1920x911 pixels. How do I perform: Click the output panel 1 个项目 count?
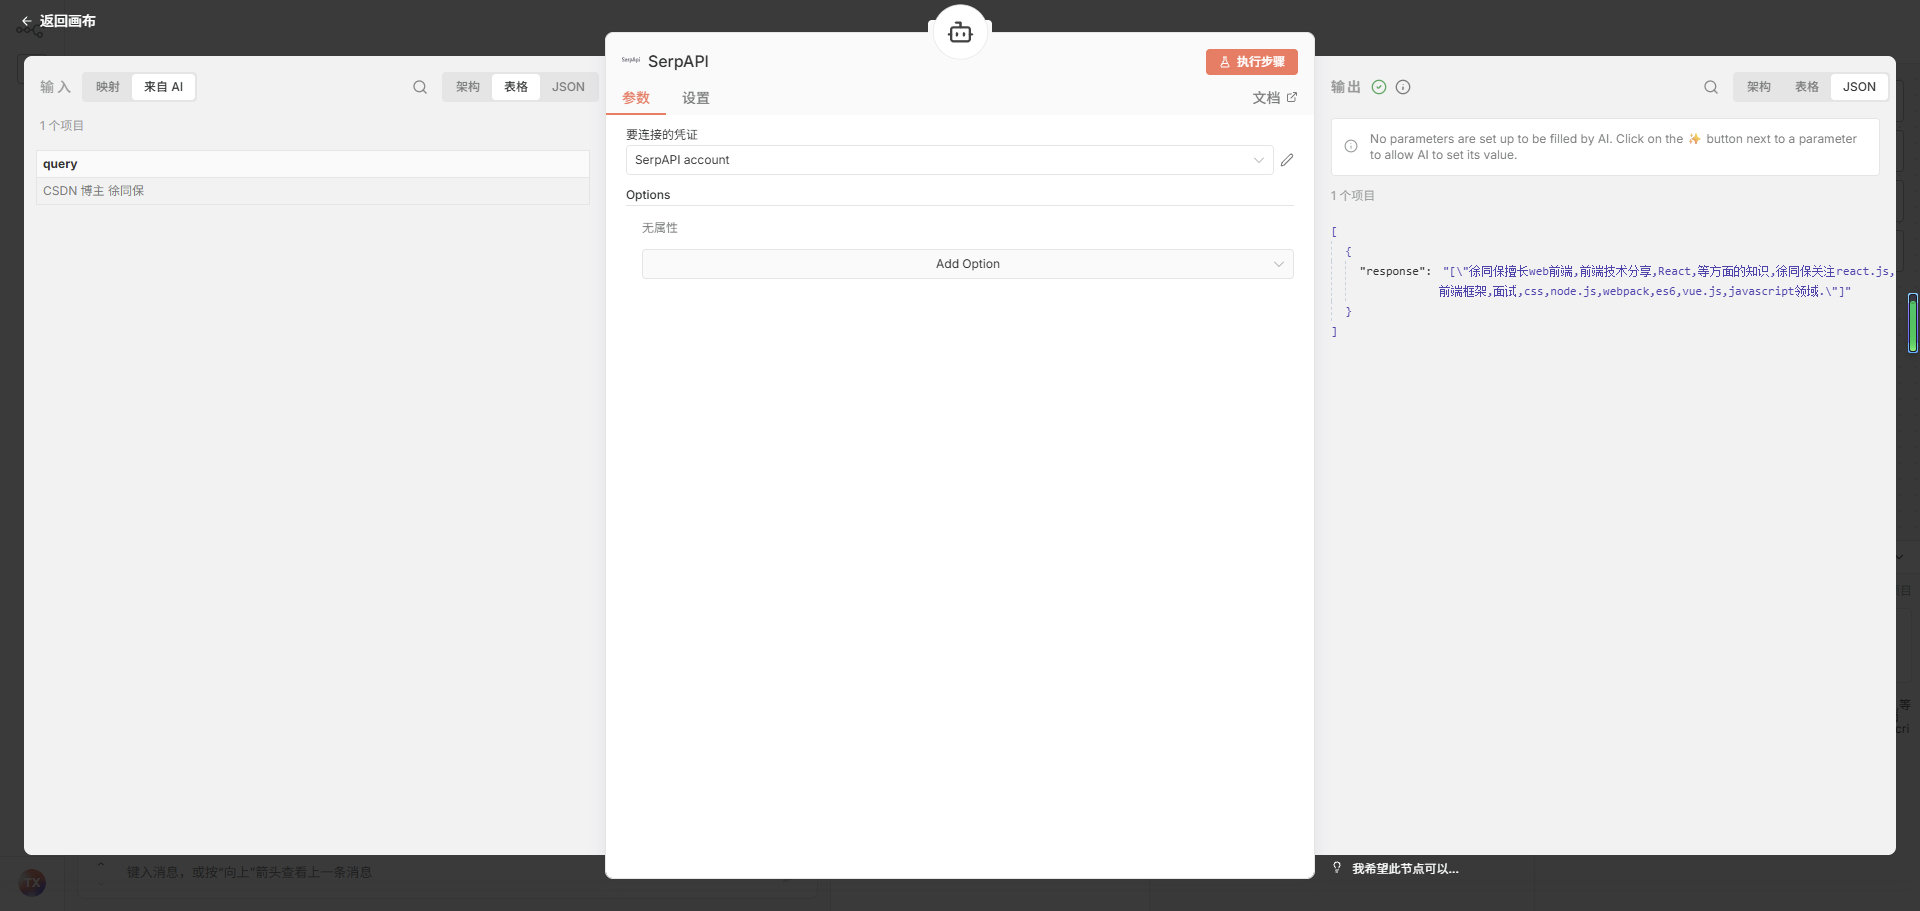coord(1352,196)
